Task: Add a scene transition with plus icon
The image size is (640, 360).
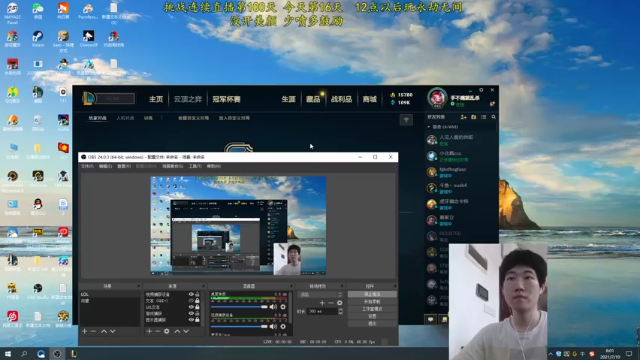Action: (x=322, y=303)
